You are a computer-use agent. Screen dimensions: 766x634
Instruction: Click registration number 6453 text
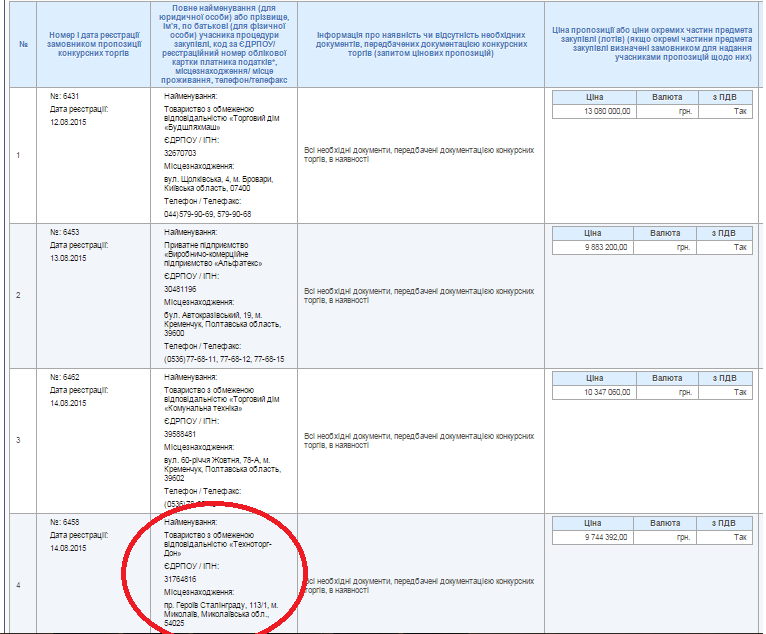(x=64, y=232)
